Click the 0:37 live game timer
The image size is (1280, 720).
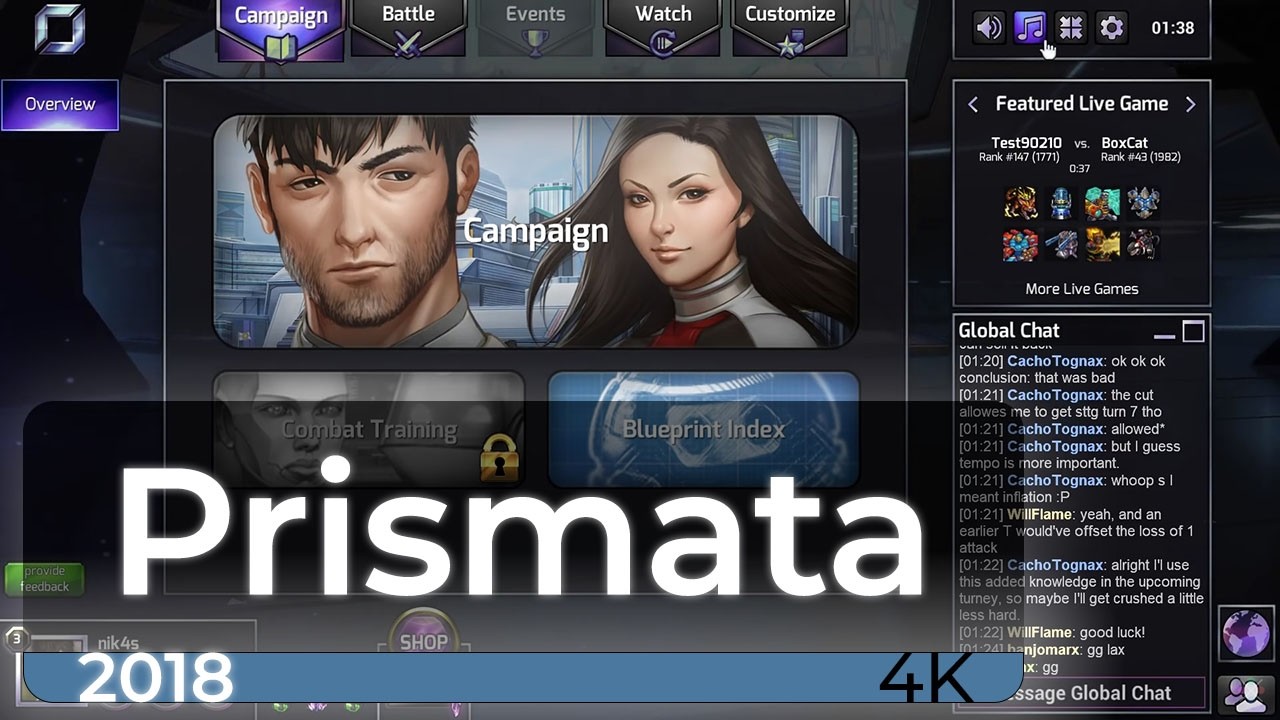click(x=1080, y=169)
